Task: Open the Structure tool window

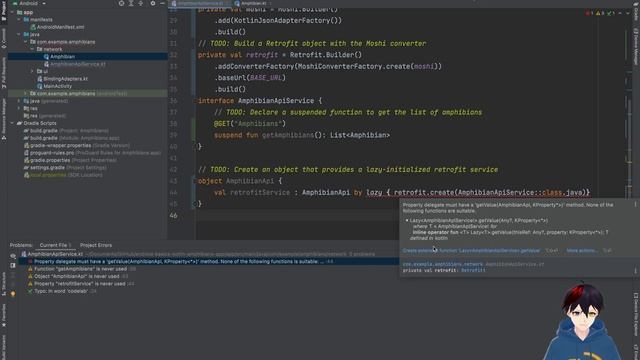Action: [x=4, y=284]
